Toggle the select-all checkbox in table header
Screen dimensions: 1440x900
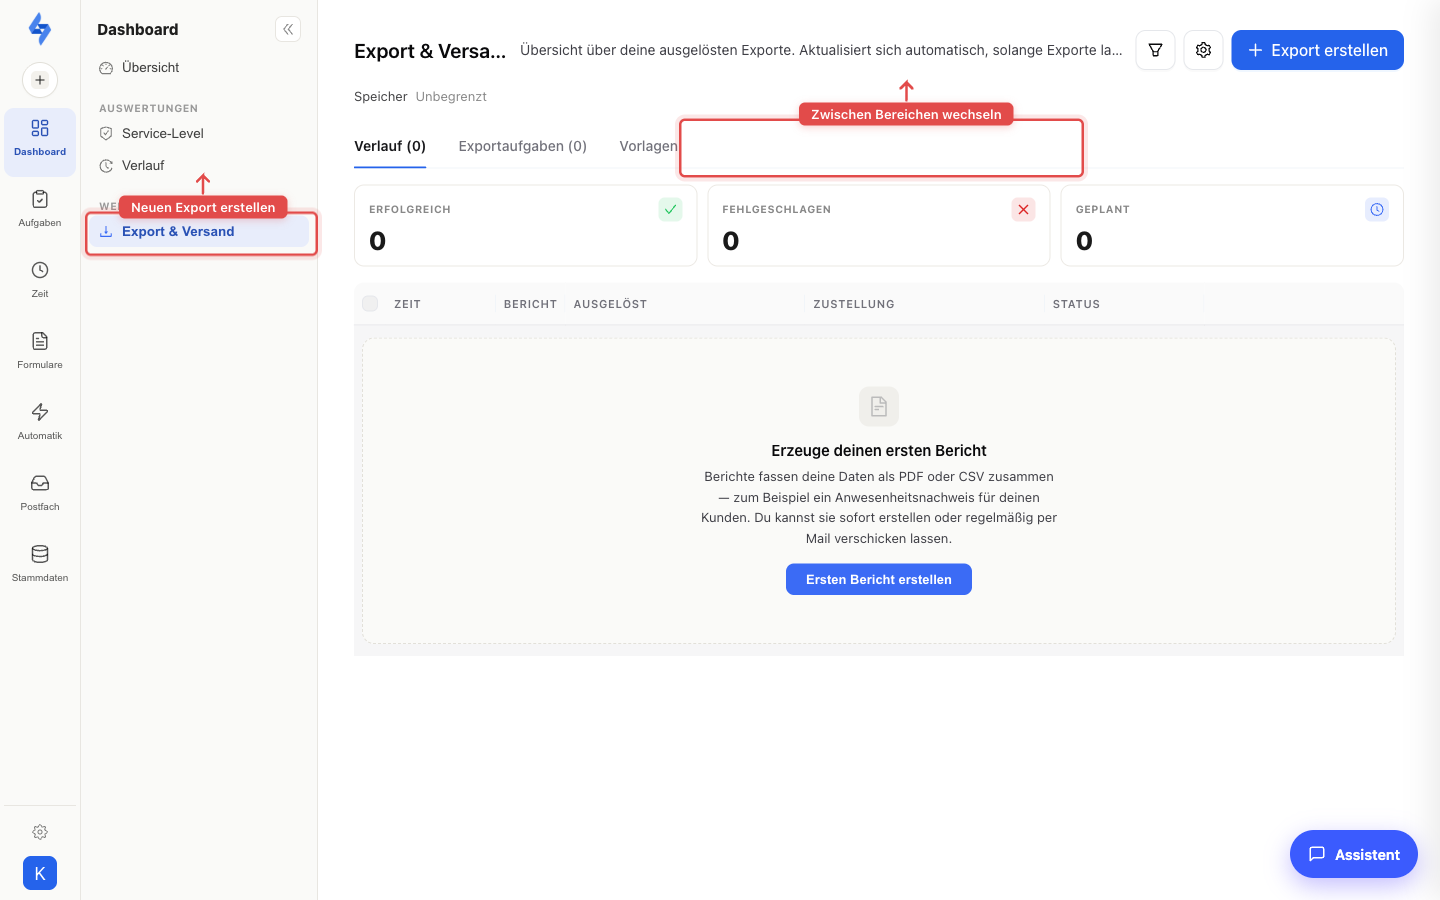[x=370, y=303]
